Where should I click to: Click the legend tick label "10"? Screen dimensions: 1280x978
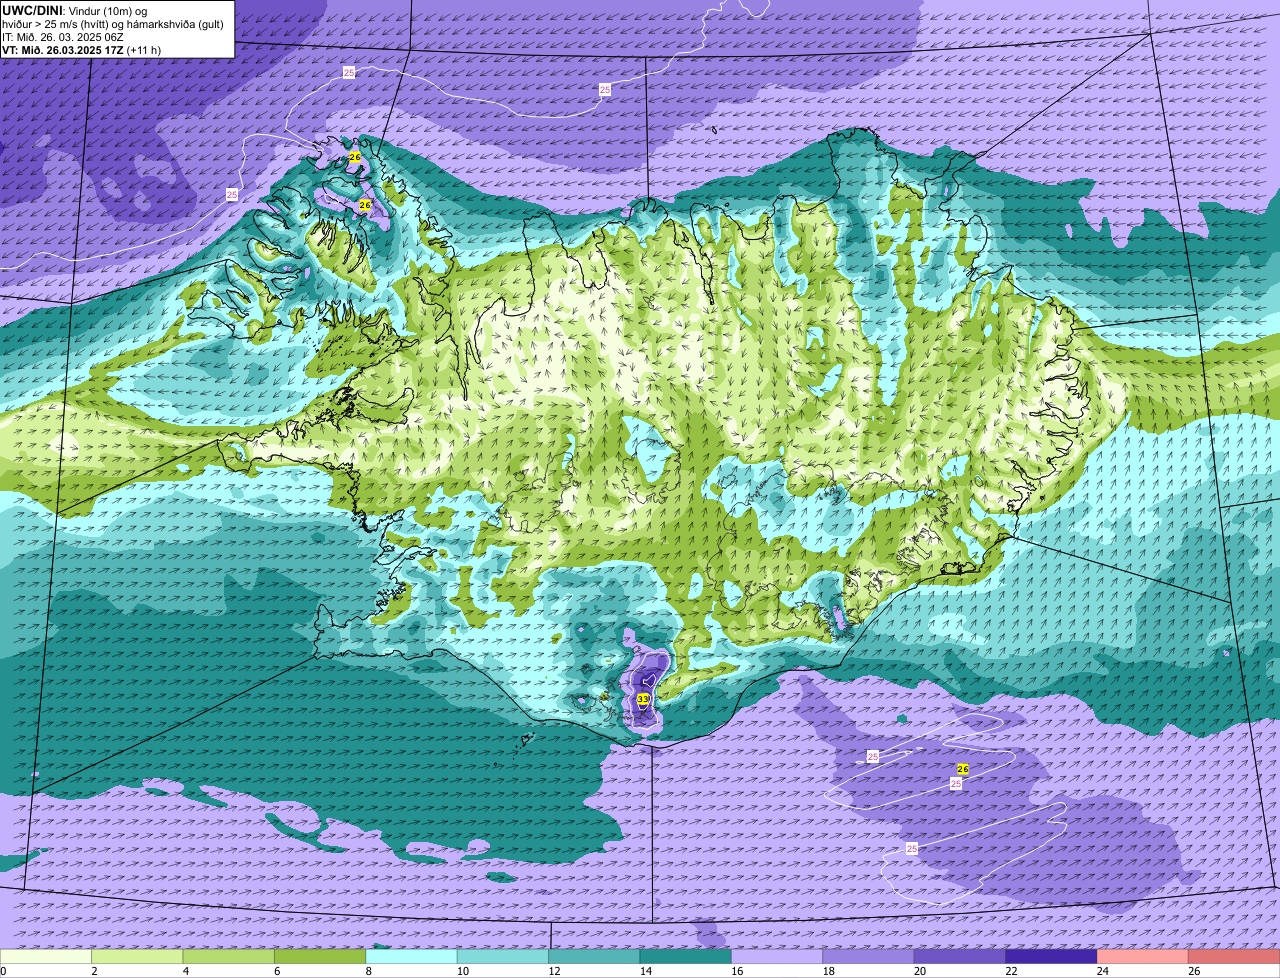[463, 971]
